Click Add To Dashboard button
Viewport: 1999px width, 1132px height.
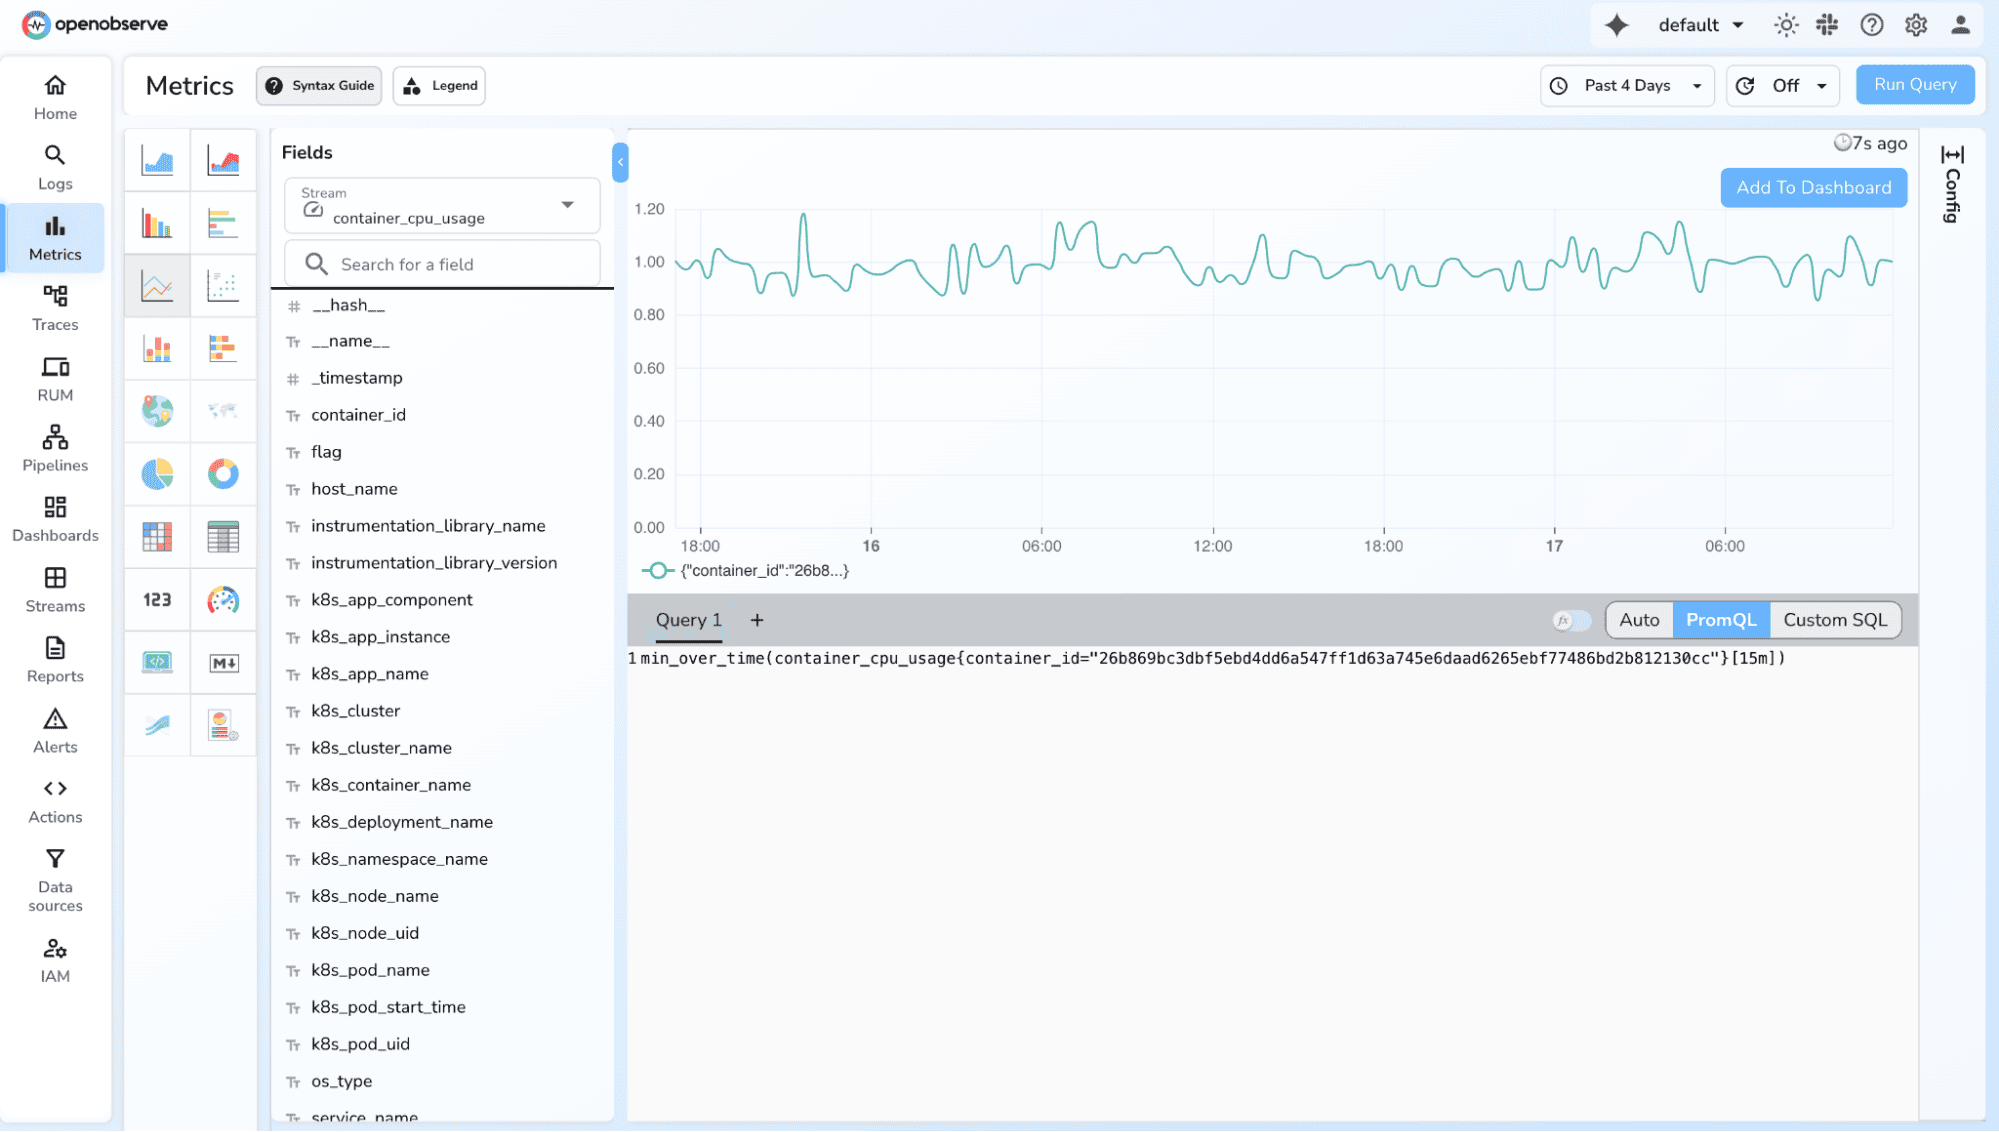[1813, 188]
